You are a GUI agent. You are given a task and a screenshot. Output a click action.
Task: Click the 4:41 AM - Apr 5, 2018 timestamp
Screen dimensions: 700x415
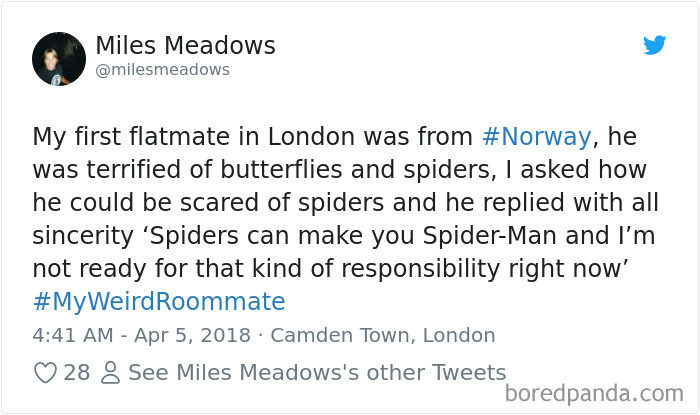coord(142,336)
